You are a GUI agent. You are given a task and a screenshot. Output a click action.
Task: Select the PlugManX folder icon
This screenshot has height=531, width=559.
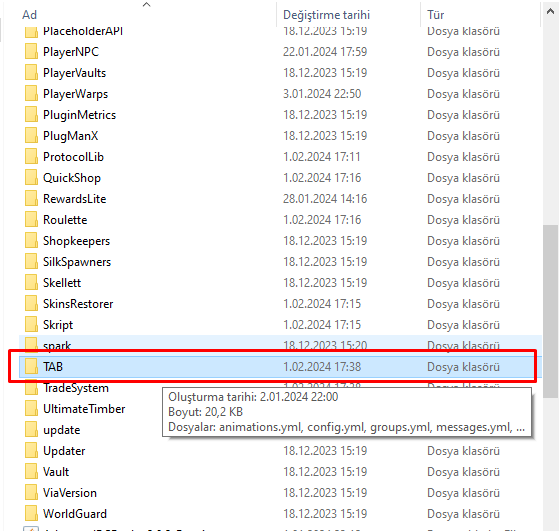point(31,136)
